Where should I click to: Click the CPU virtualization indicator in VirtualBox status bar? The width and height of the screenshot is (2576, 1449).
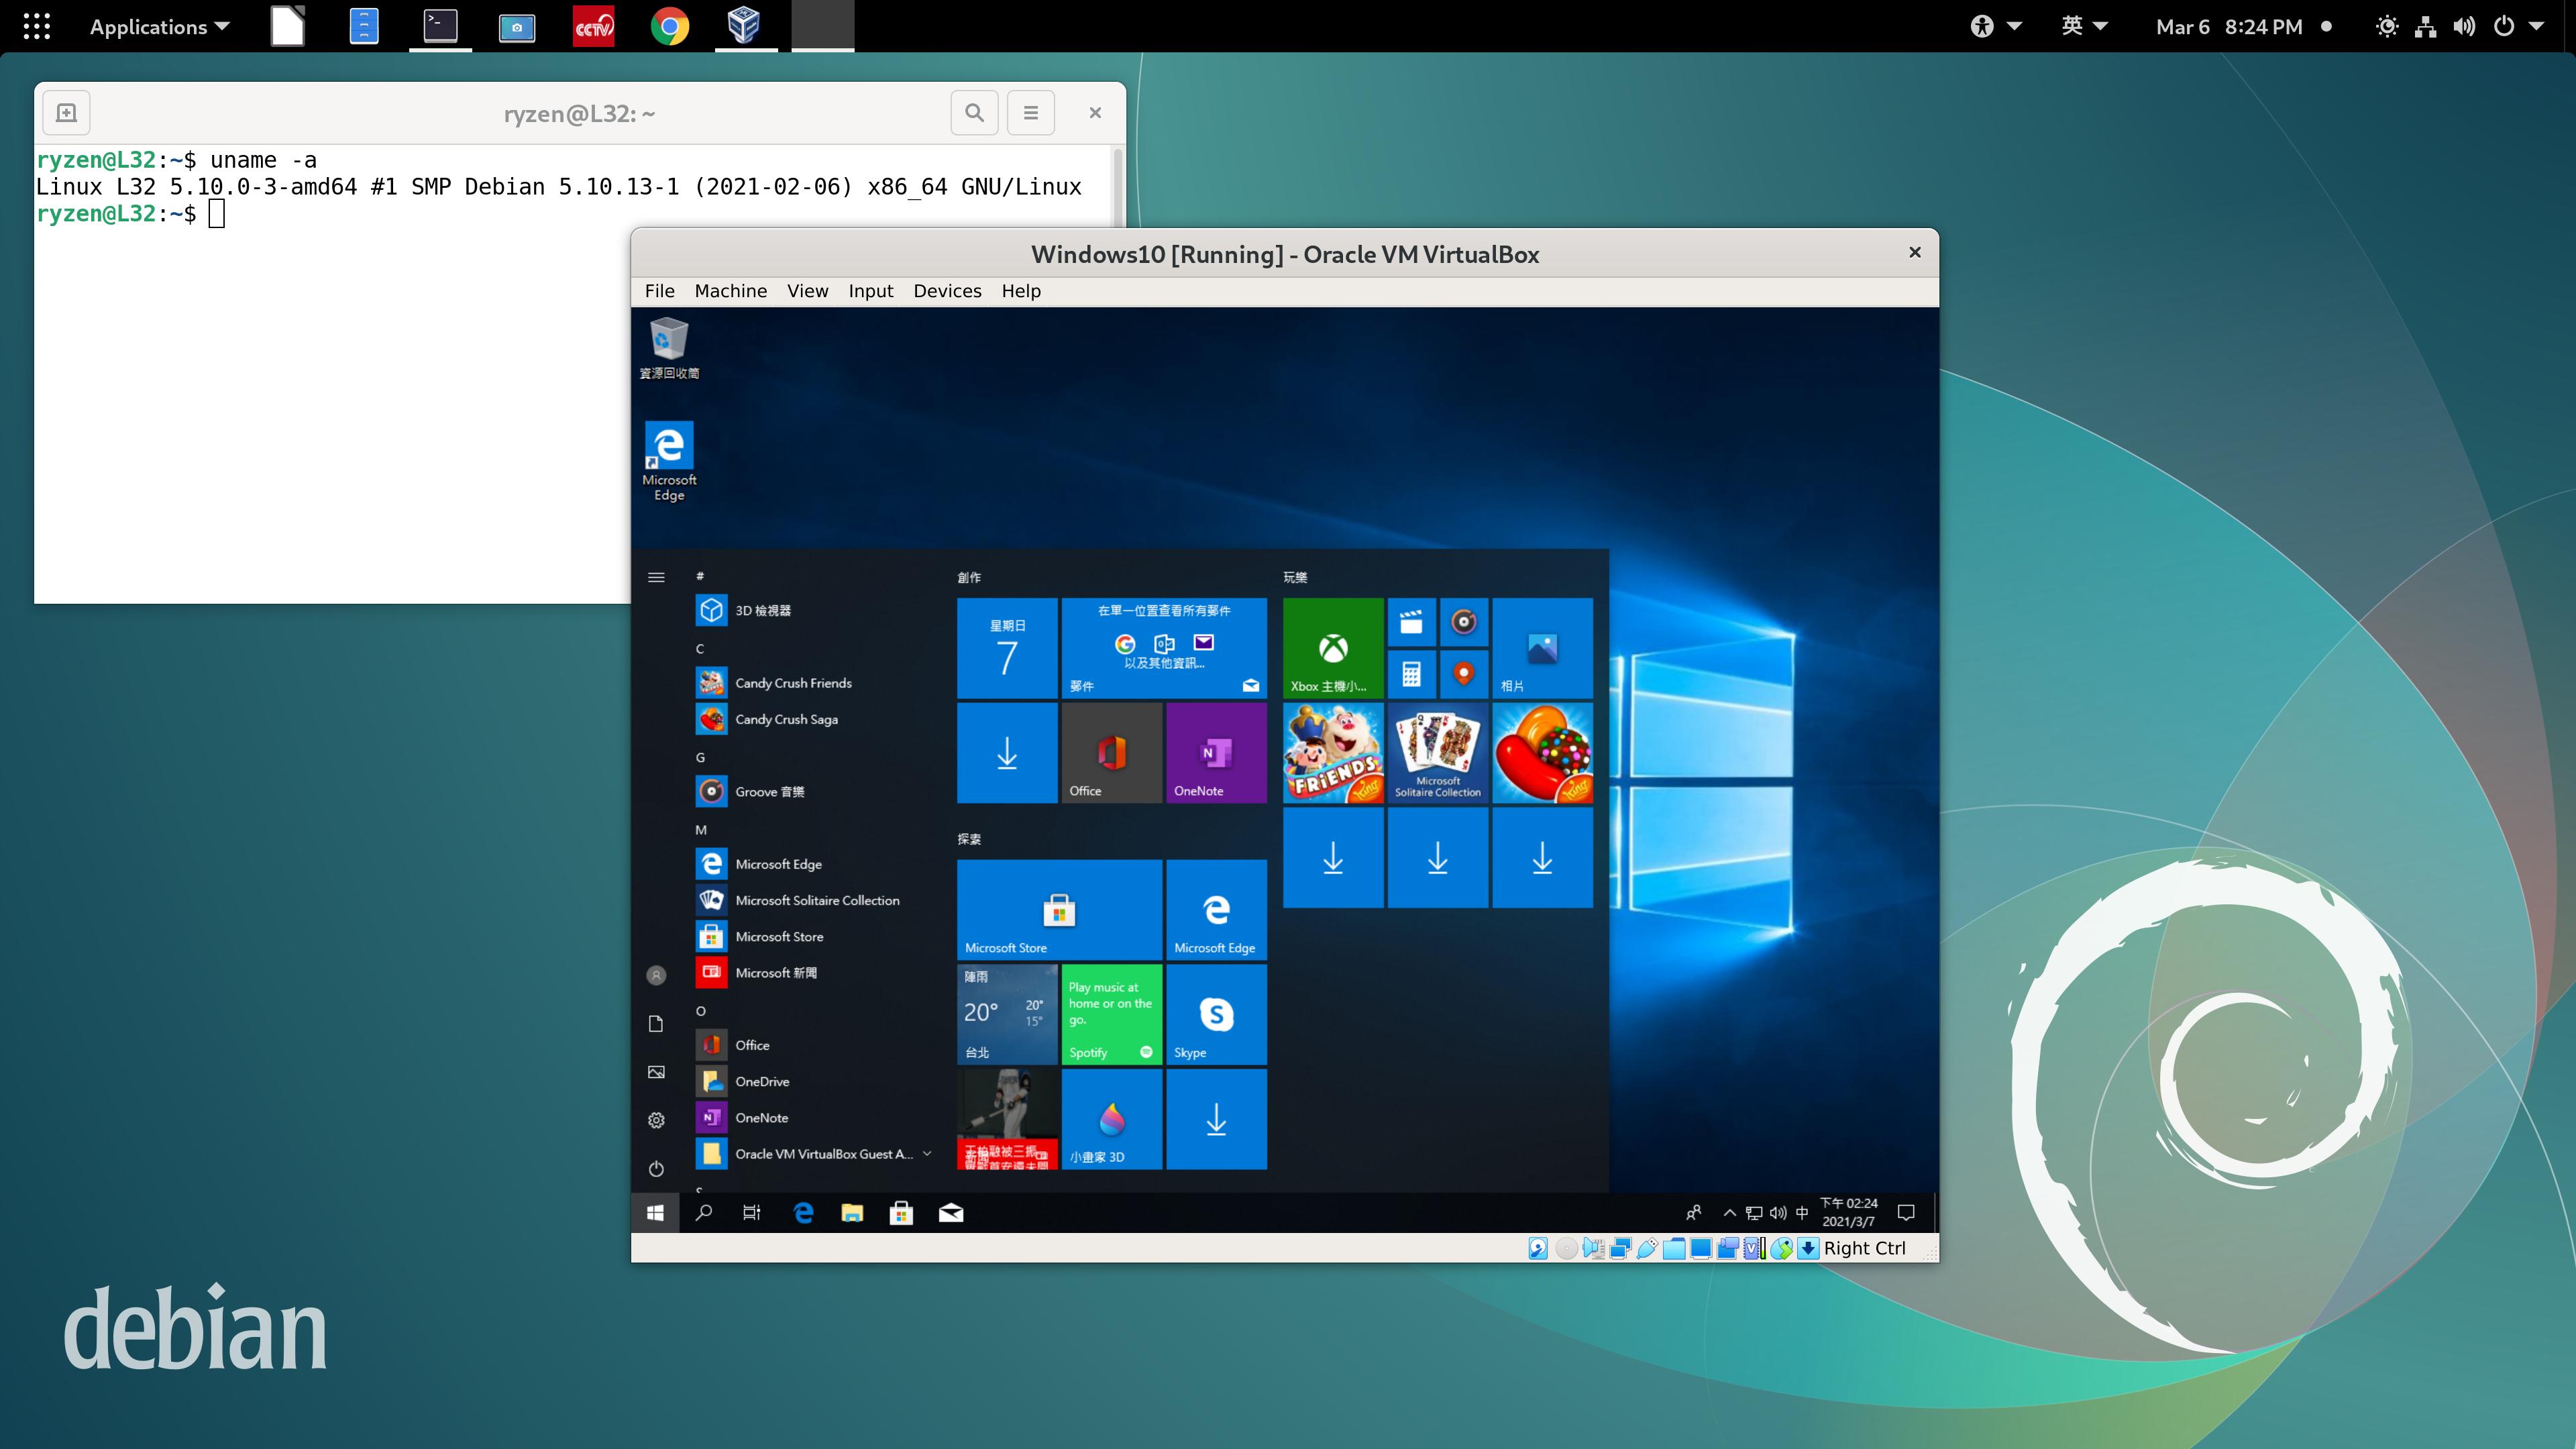pyautogui.click(x=1754, y=1248)
